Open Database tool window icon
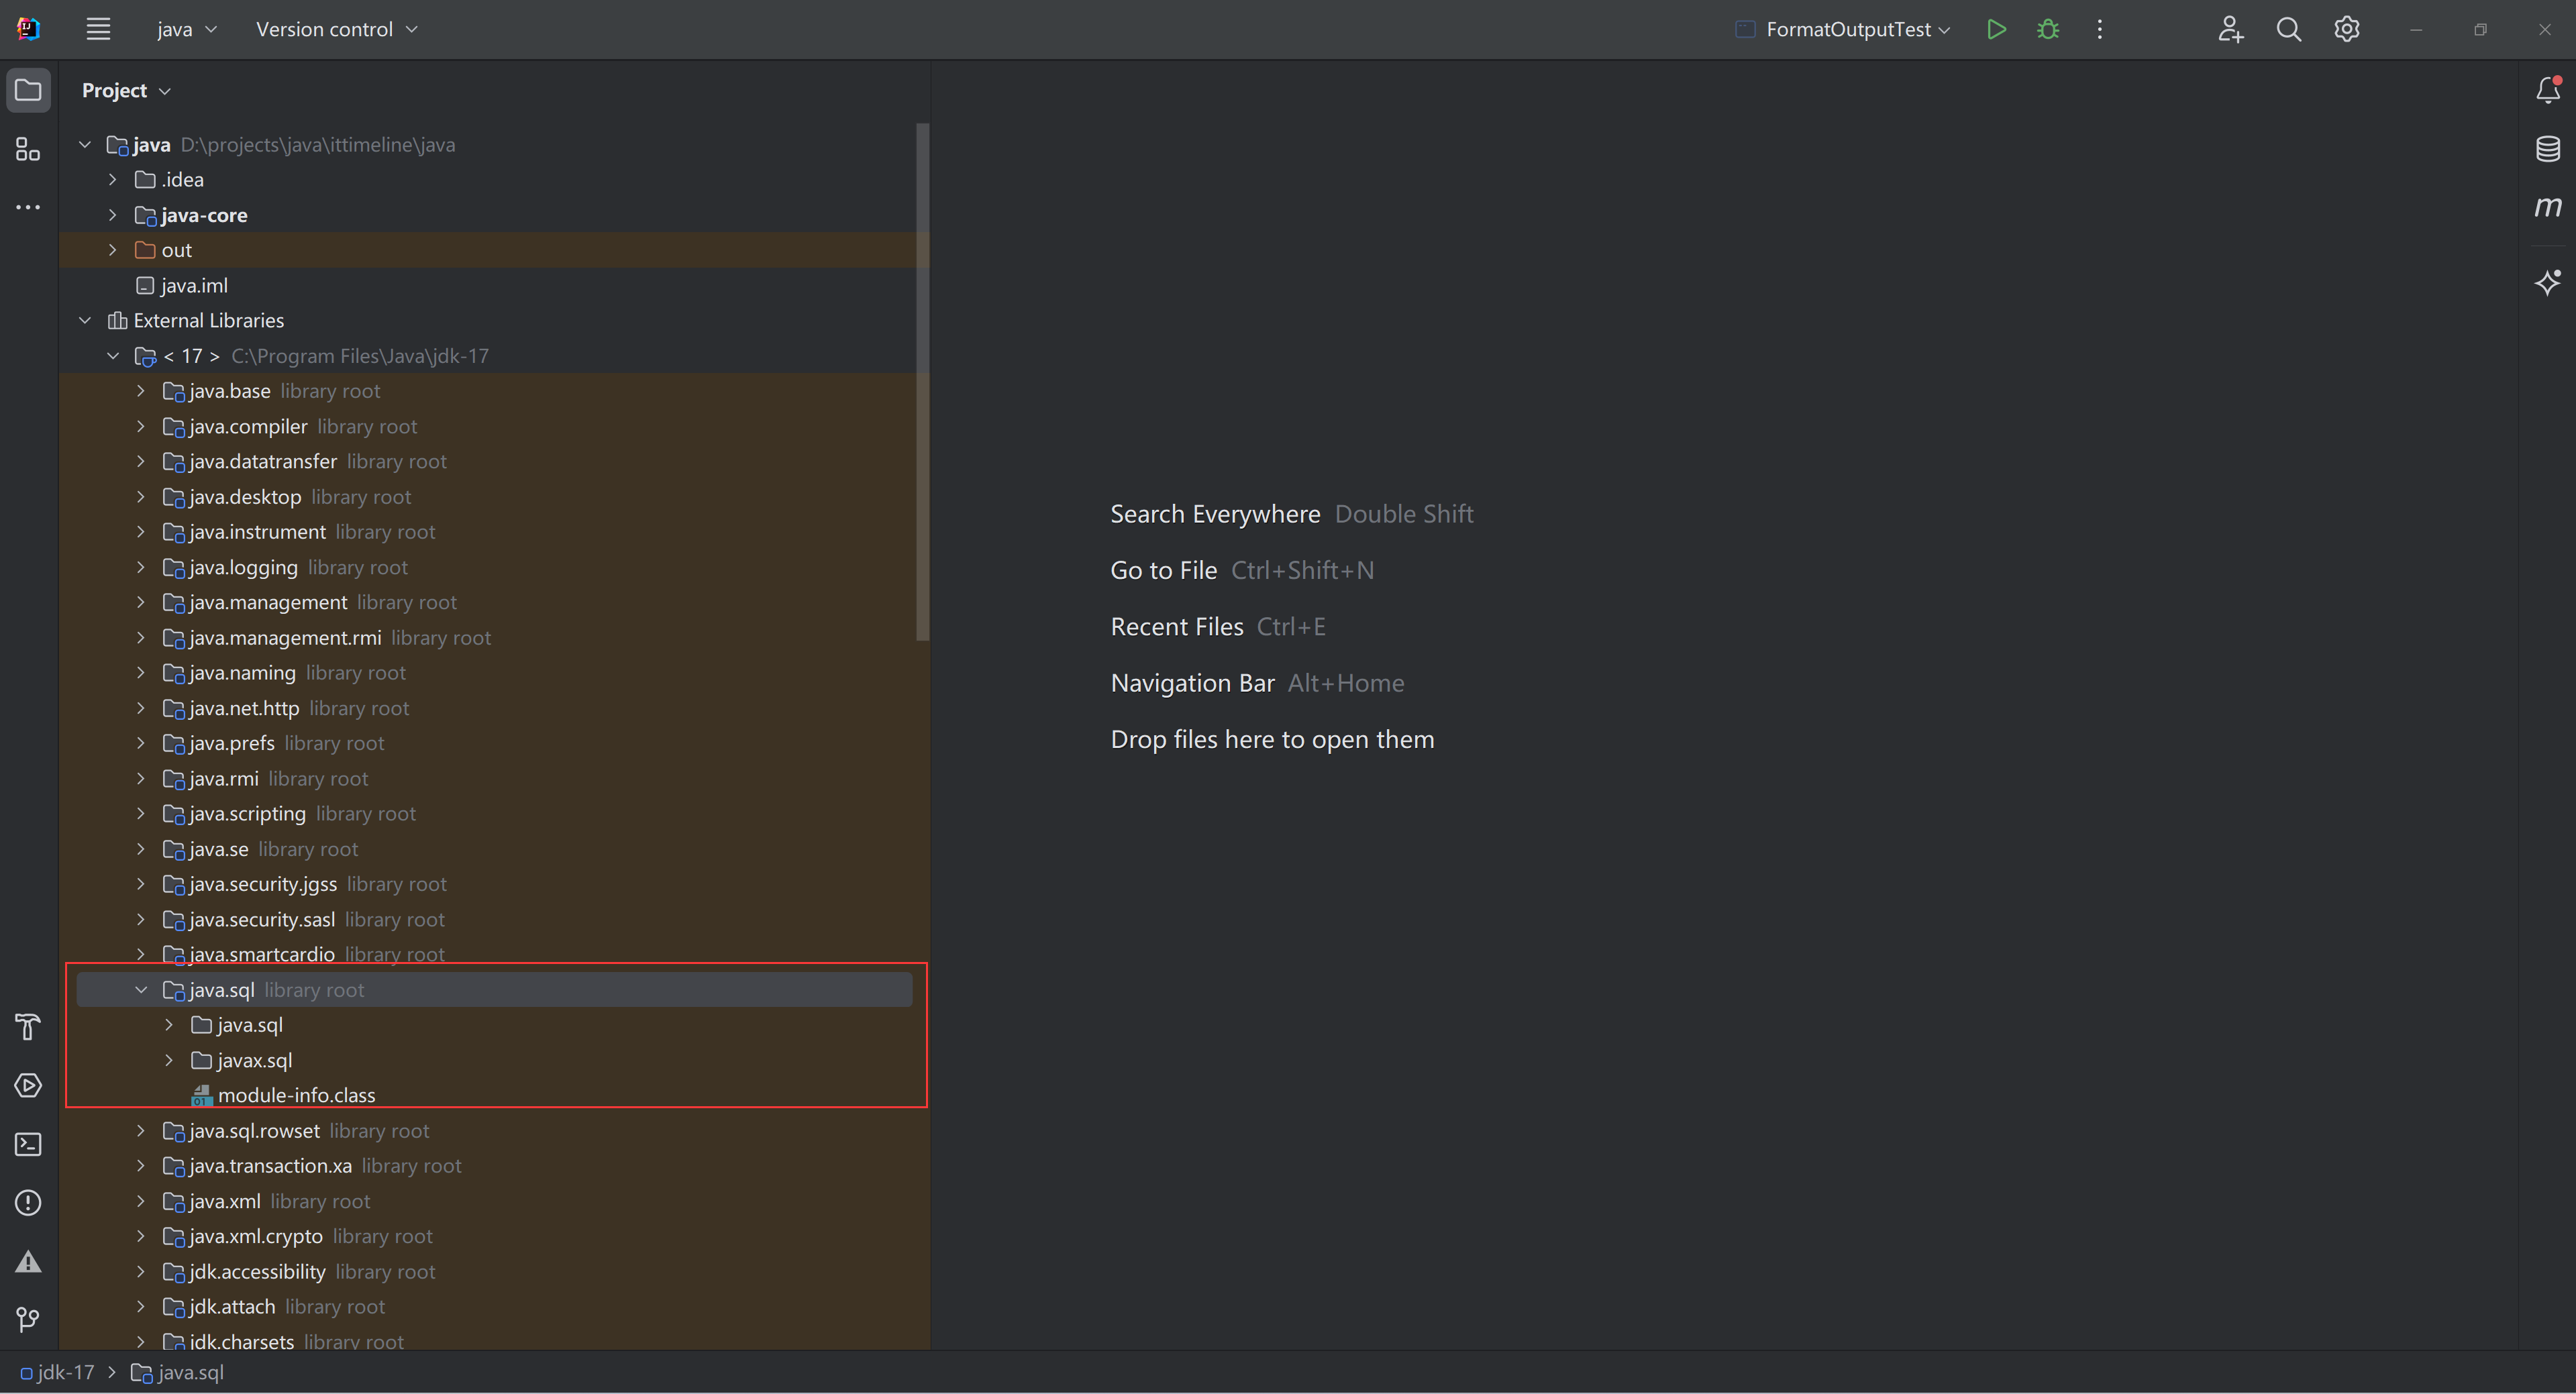Screen dimensions: 2576x1394 point(2547,149)
